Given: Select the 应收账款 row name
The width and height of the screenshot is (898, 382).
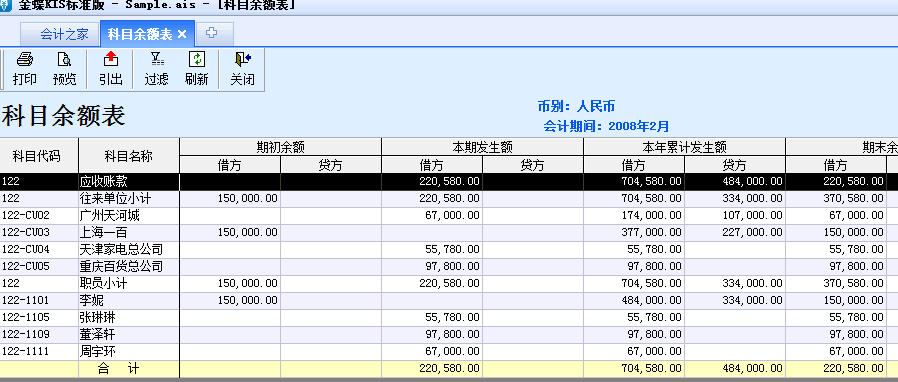Looking at the screenshot, I should pos(104,182).
